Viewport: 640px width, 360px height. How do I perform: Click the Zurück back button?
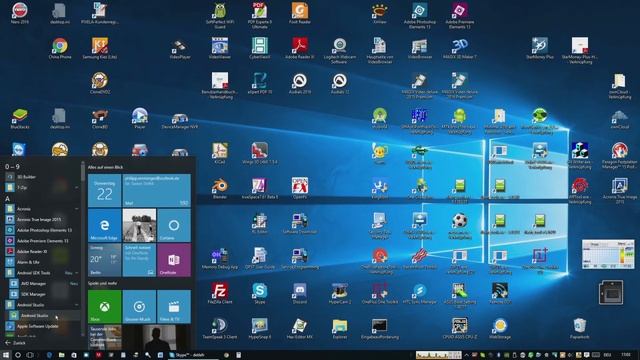[16, 343]
